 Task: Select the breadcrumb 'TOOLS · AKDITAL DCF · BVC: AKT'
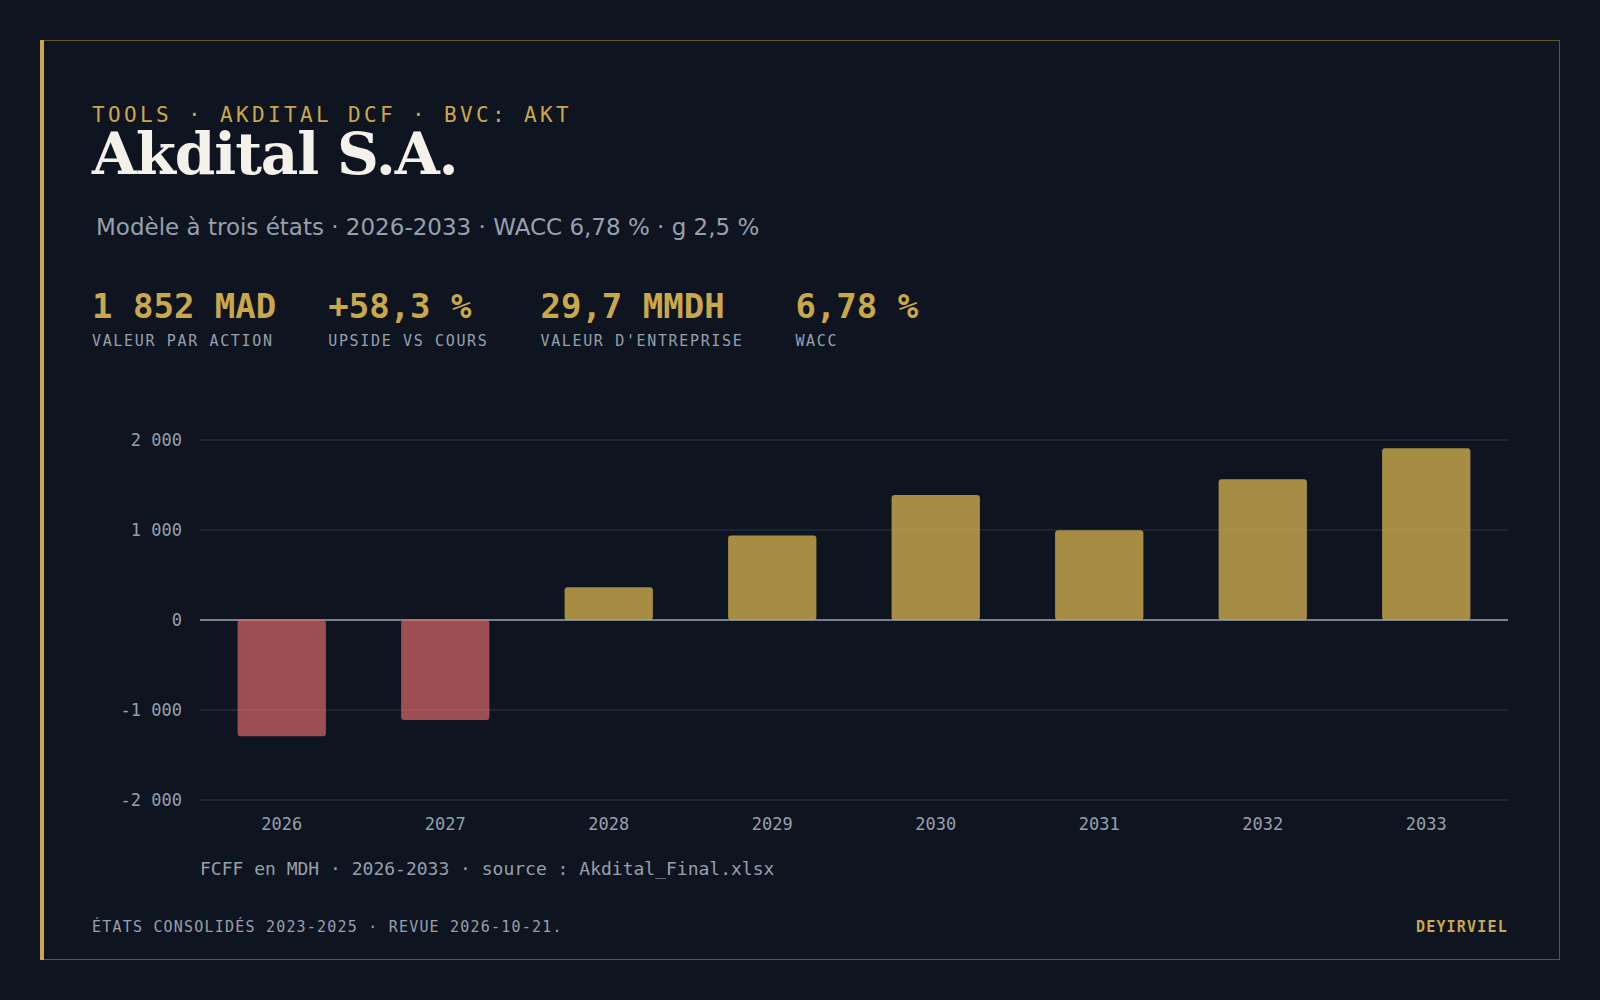331,115
